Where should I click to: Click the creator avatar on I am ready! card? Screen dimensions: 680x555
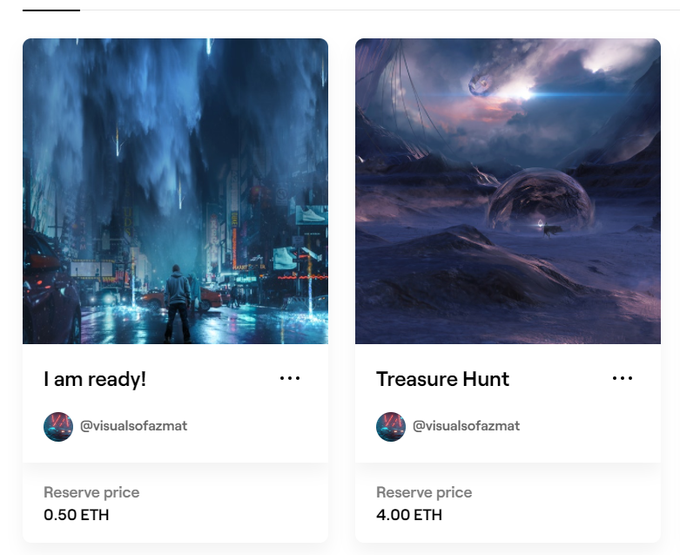tap(58, 427)
